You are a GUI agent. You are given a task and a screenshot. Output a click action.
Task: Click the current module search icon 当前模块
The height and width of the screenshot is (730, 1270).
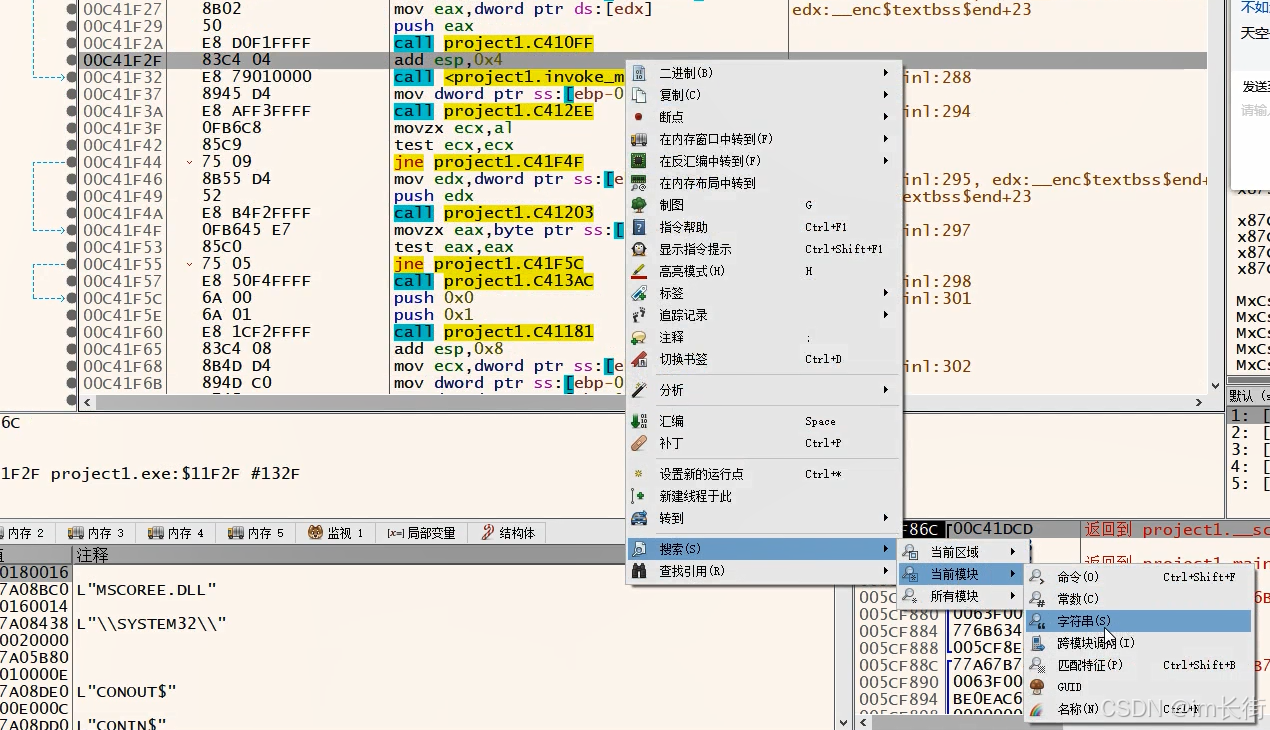[911, 574]
